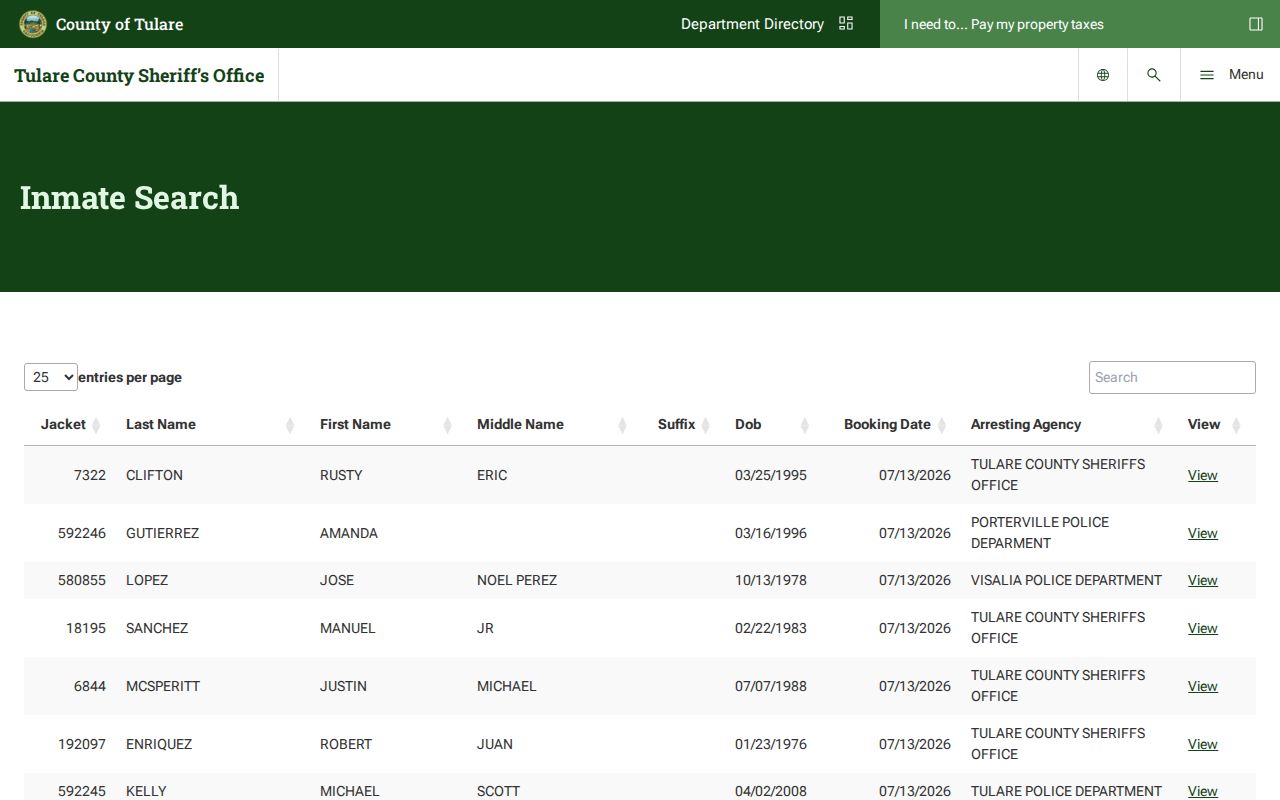View inmate LOPEZ record

click(x=1202, y=580)
